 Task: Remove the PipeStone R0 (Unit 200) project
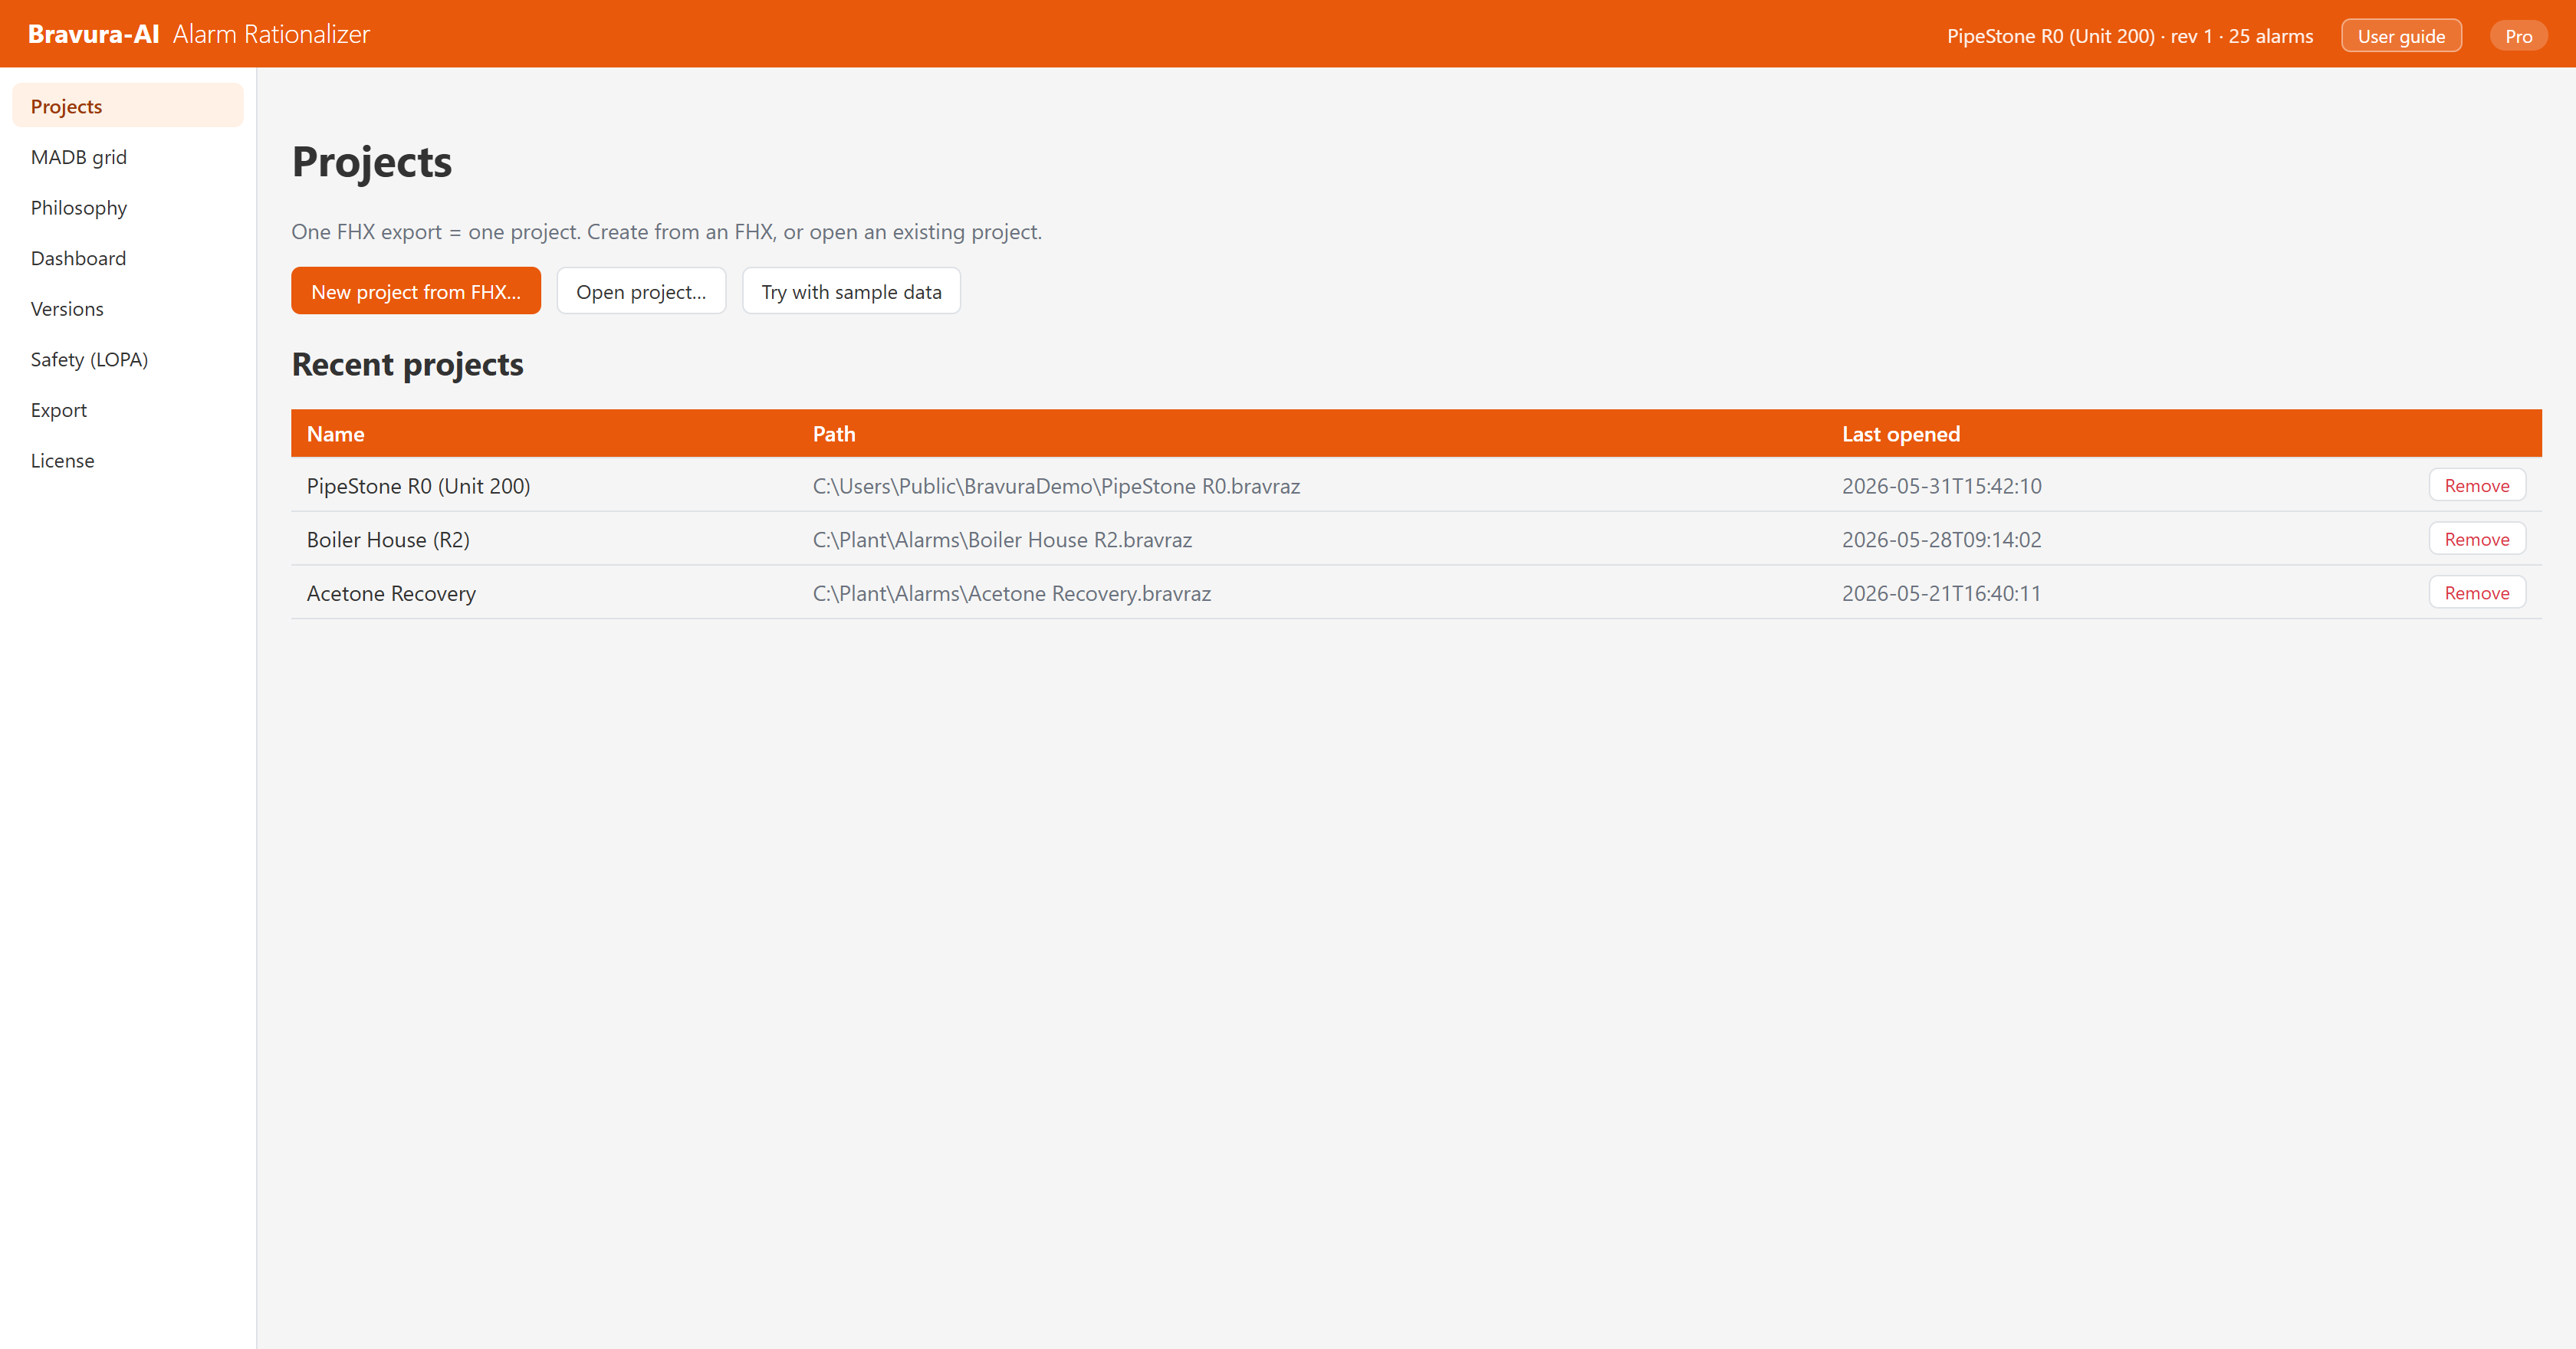(2477, 485)
